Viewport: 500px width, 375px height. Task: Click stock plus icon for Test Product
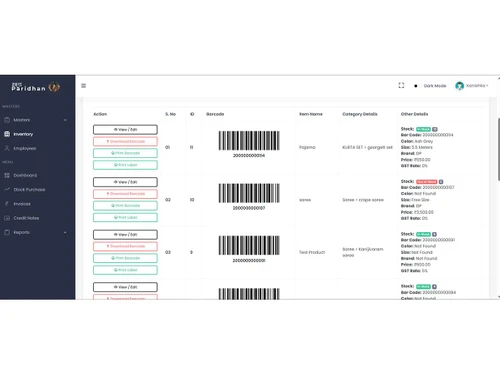point(434,234)
